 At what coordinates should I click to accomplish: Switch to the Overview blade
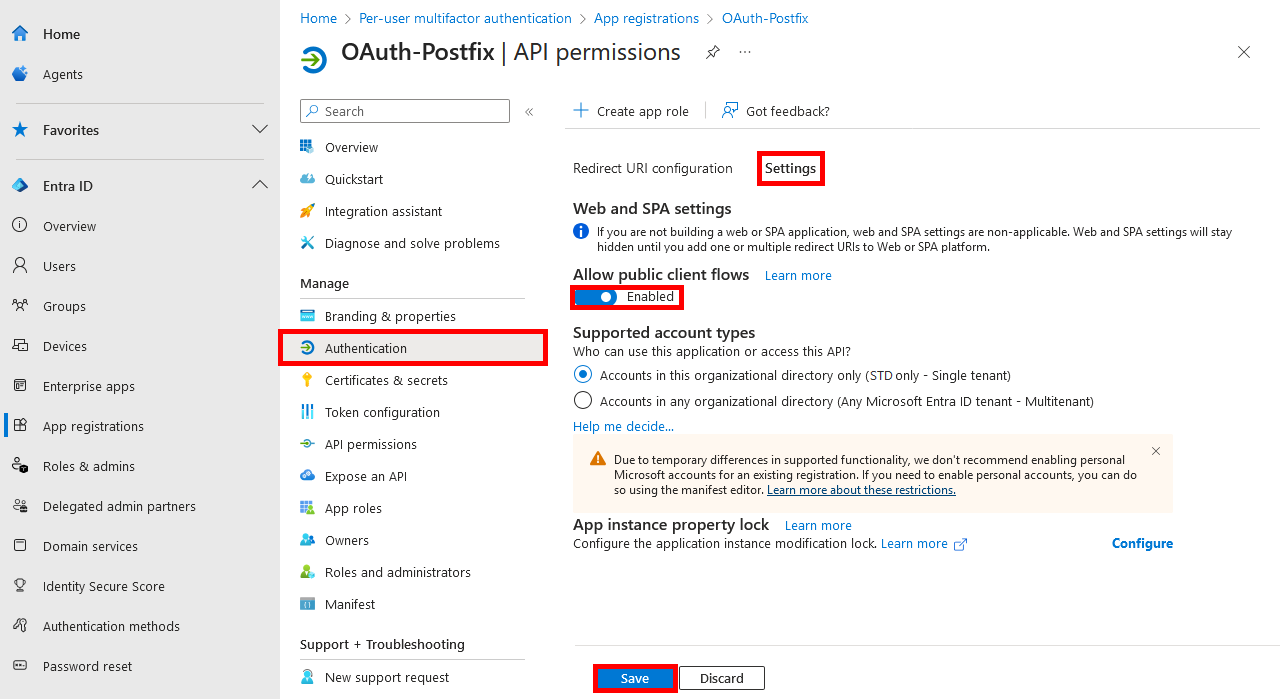351,147
